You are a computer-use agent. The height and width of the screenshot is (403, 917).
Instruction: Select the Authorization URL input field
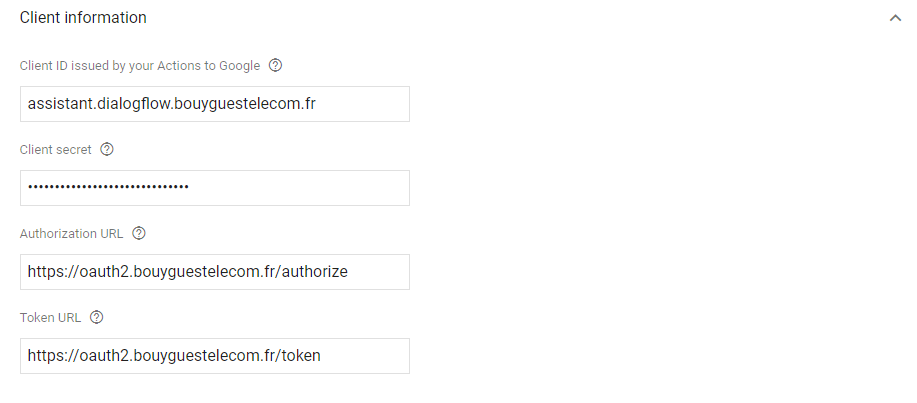tap(378, 272)
